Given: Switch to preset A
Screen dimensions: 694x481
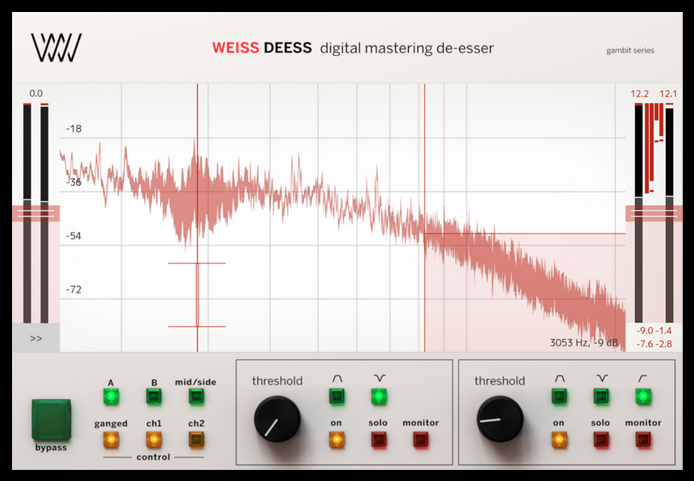Looking at the screenshot, I should [111, 397].
